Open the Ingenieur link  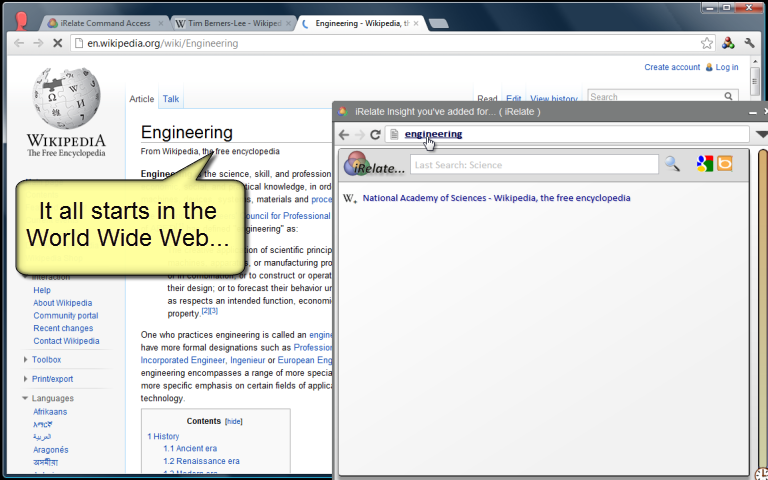pos(248,360)
